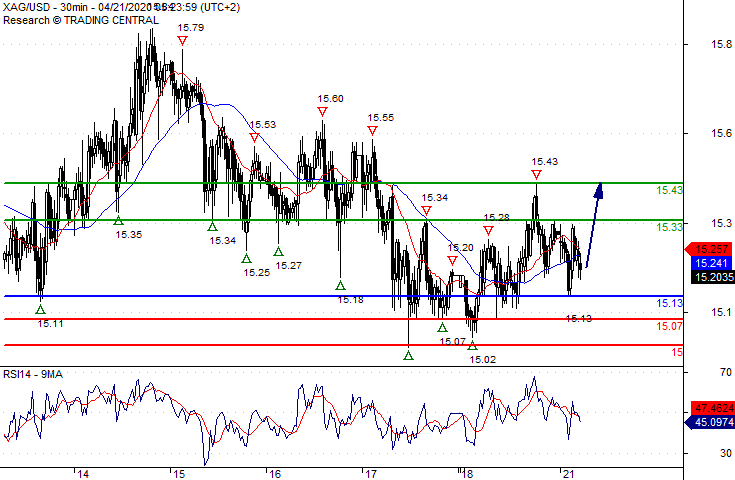Screen dimensions: 735x480
Task: Click the red down-triangle marker under 15.79
Action: pos(182,41)
